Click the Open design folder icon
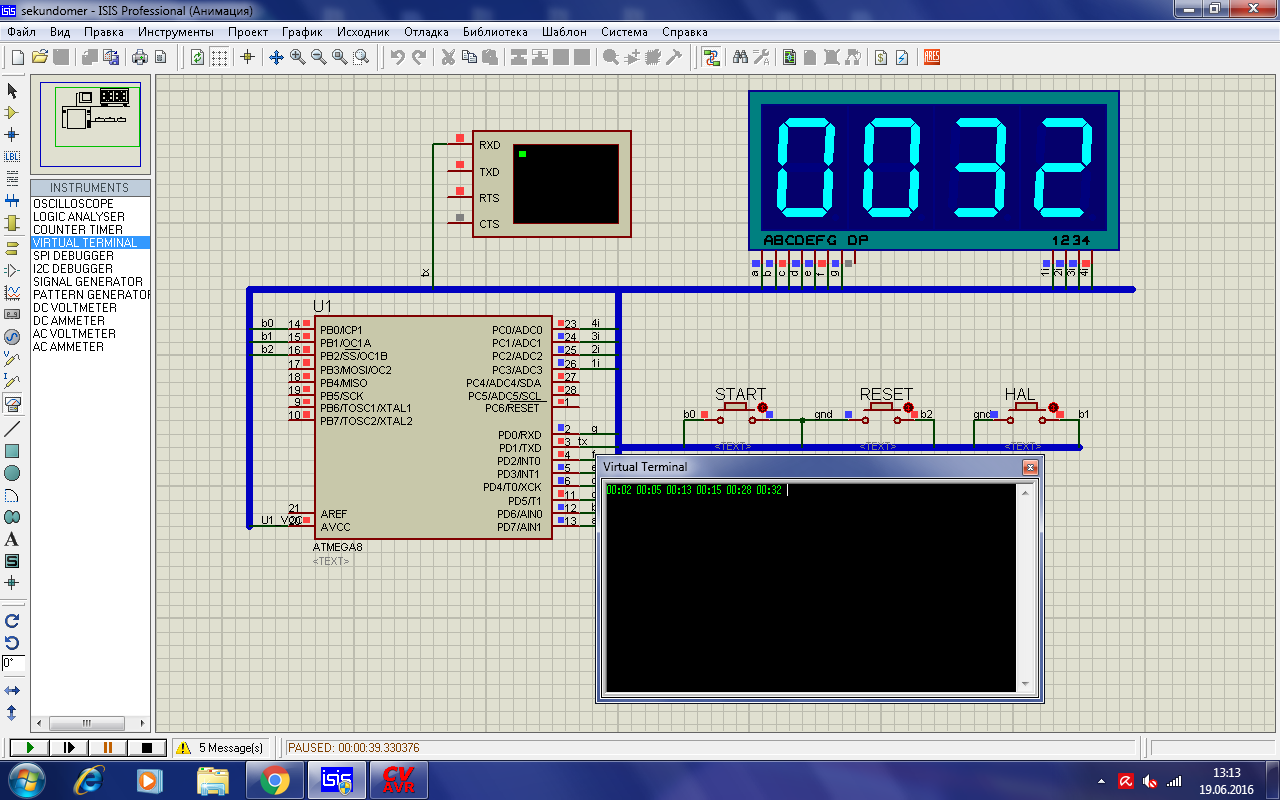The height and width of the screenshot is (800, 1280). [x=40, y=57]
